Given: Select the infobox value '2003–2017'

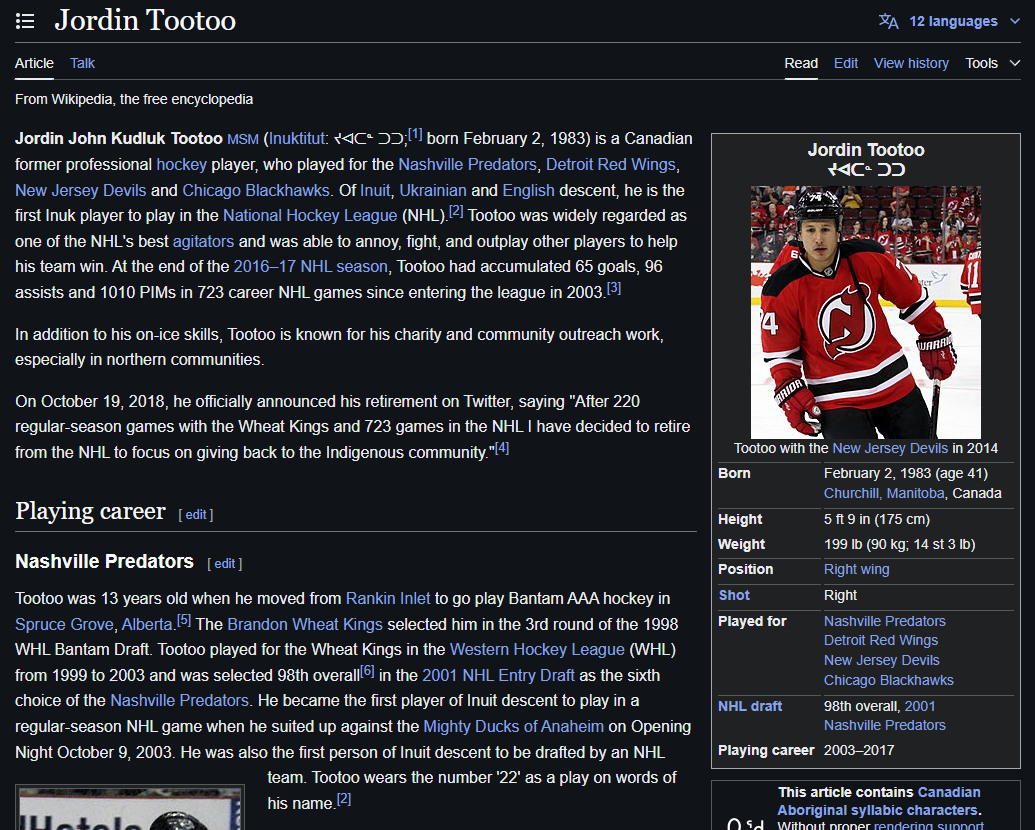Looking at the screenshot, I should pos(859,750).
